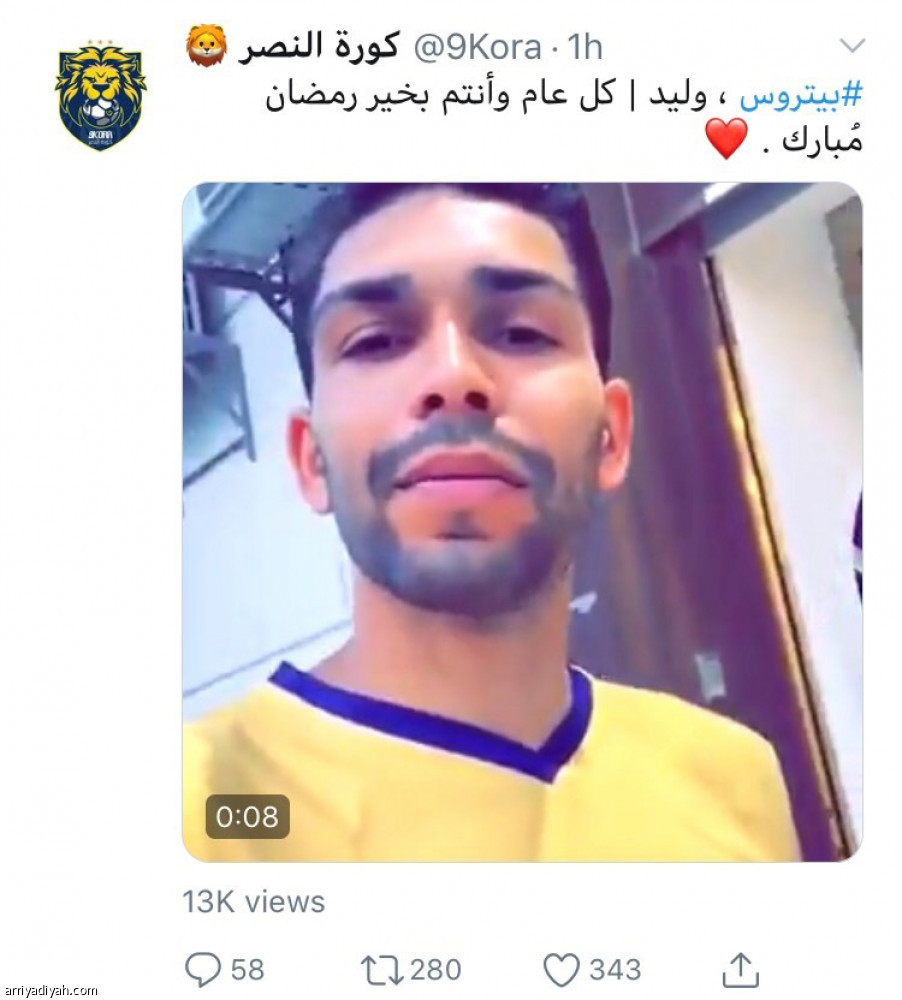
Task: Play the video thumbnail
Action: tap(522, 522)
